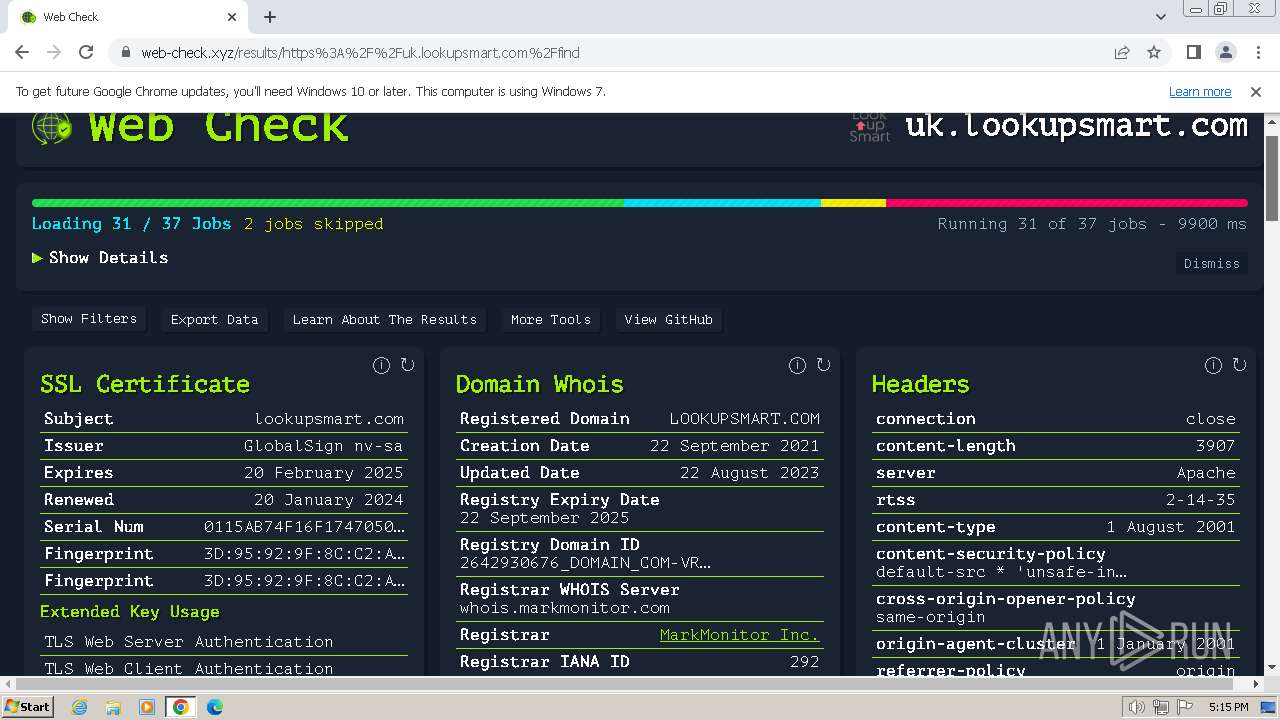The image size is (1280, 720).
Task: Click TLS Web Server Authentication row
Action: click(224, 642)
